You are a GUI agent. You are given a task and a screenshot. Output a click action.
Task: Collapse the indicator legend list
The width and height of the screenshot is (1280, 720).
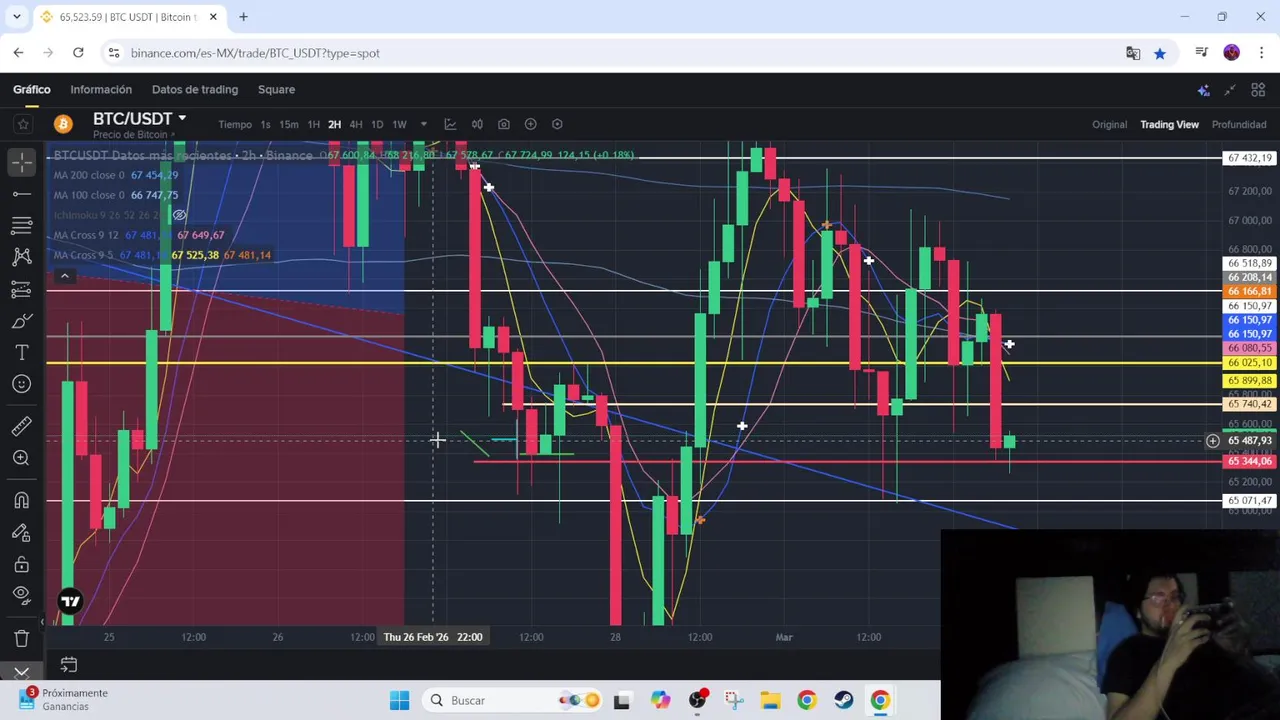(x=64, y=276)
